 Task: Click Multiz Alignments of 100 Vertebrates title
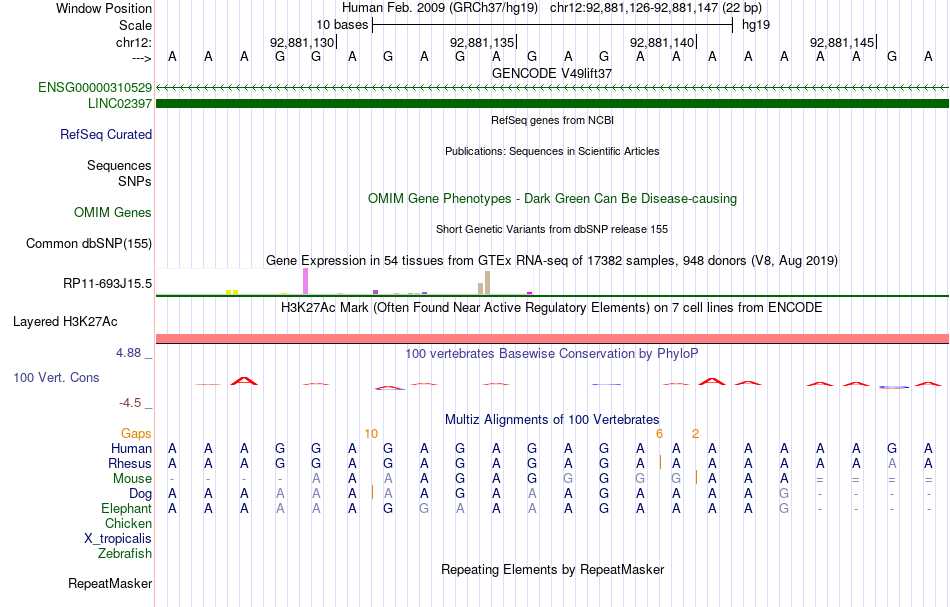pyautogui.click(x=552, y=420)
